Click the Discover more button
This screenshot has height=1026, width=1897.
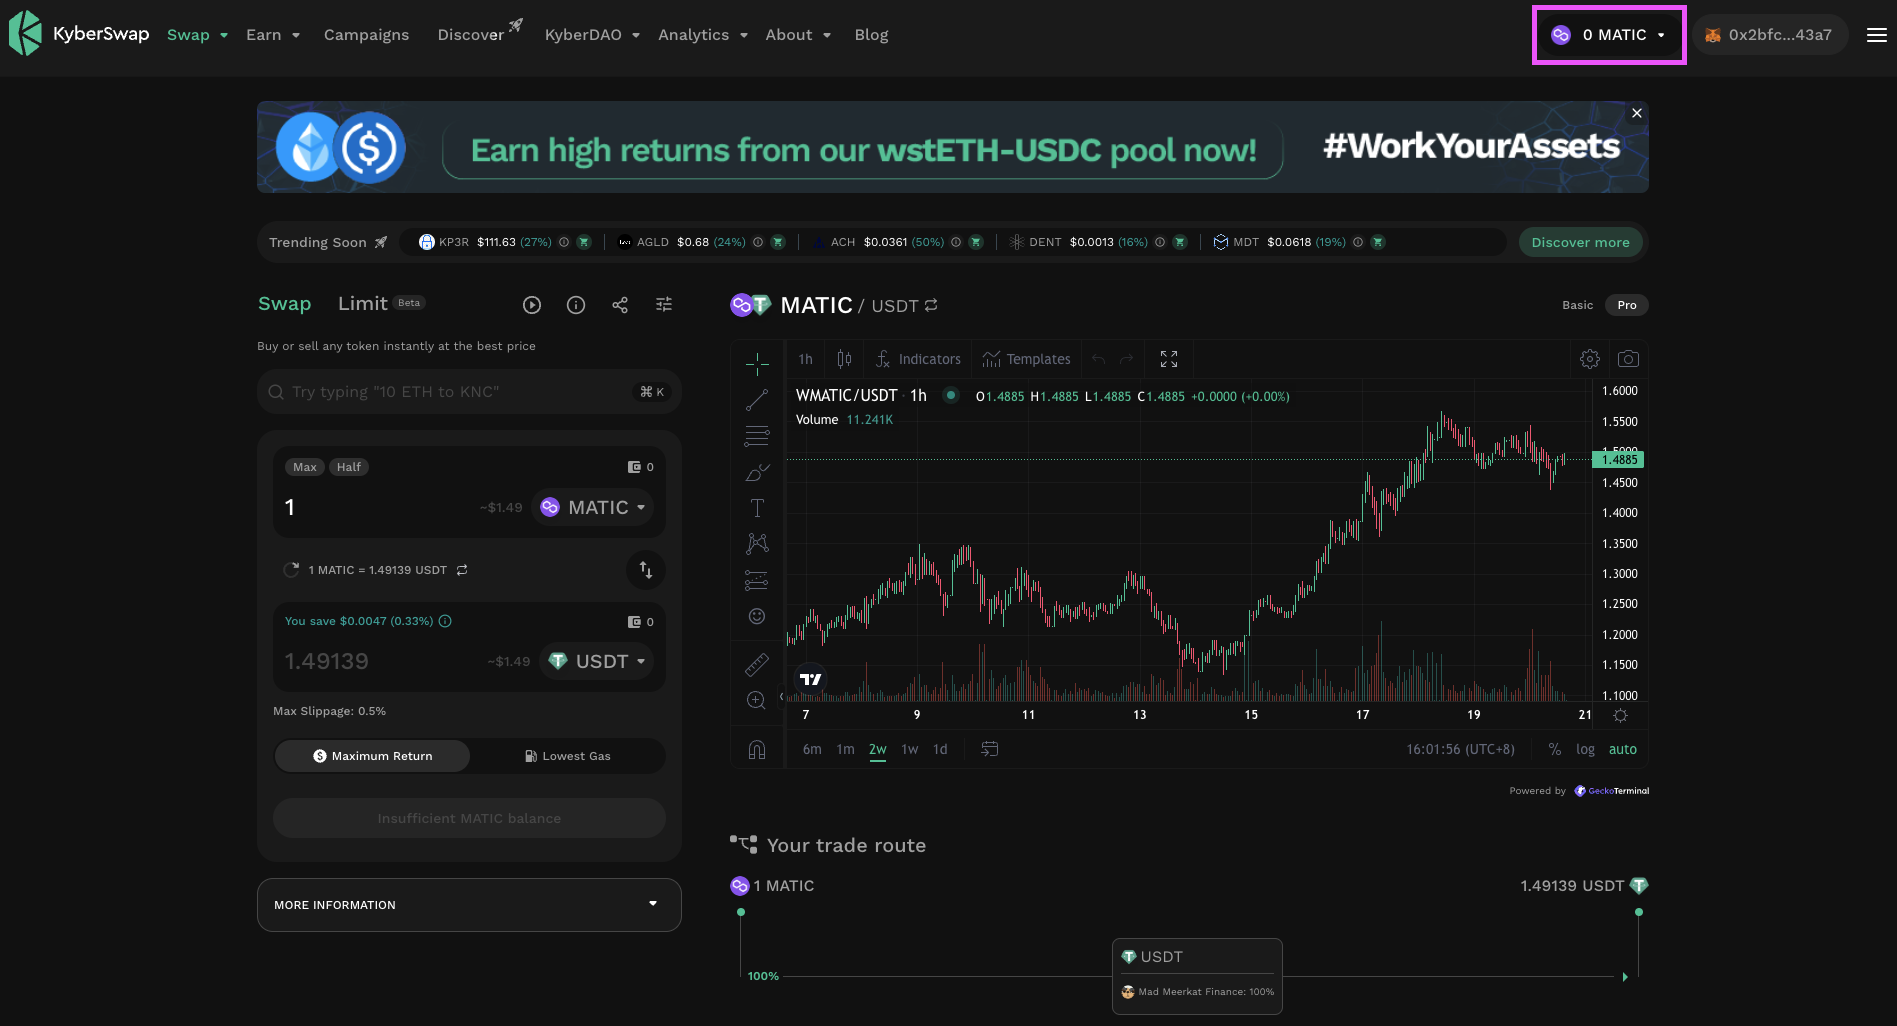pyautogui.click(x=1580, y=242)
